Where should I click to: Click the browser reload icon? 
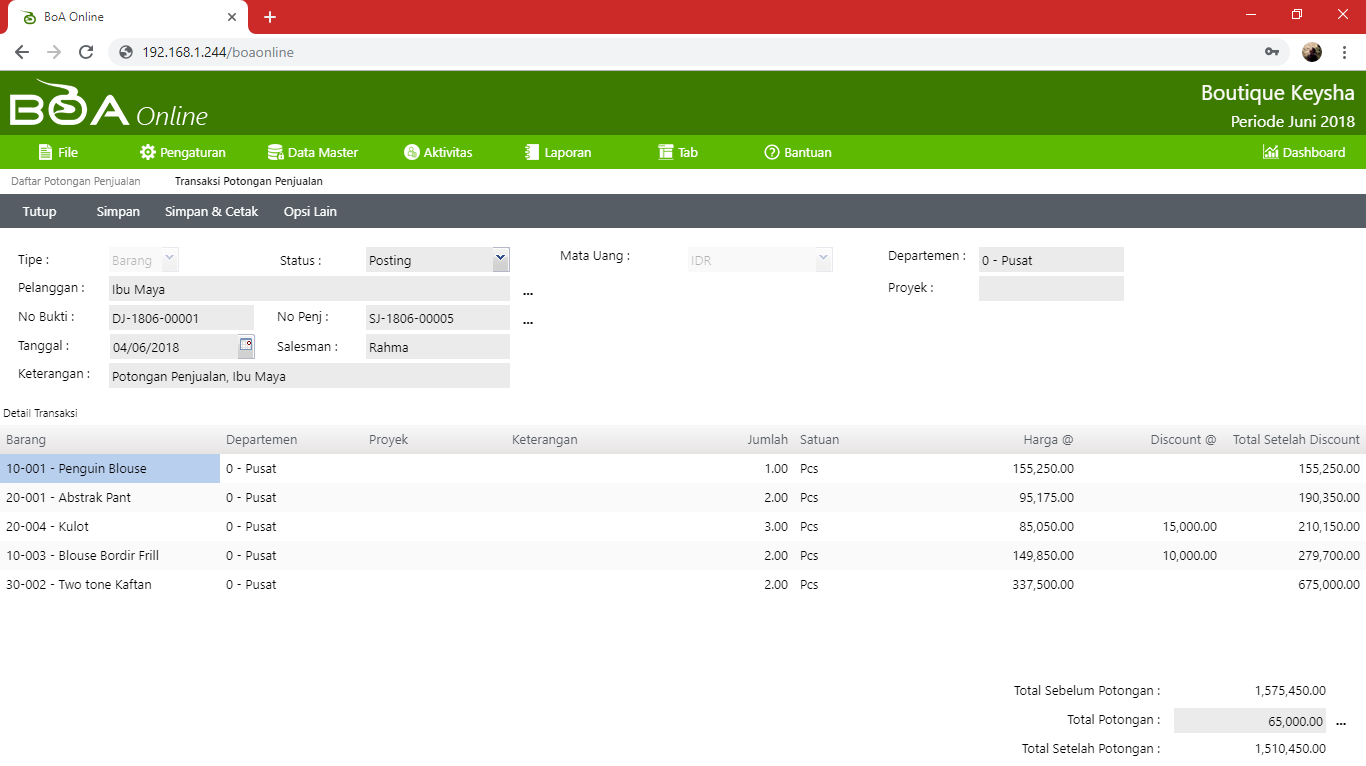(86, 52)
